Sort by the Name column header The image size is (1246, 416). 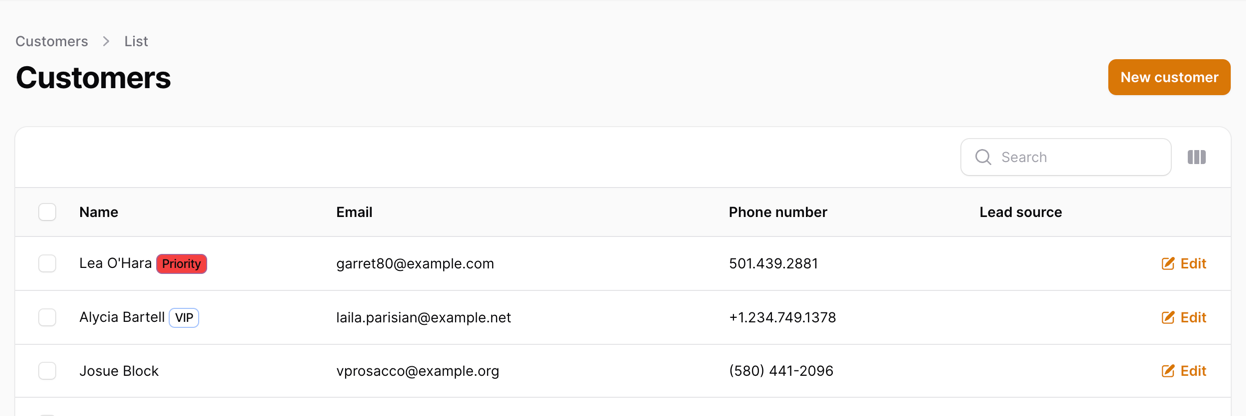point(99,212)
